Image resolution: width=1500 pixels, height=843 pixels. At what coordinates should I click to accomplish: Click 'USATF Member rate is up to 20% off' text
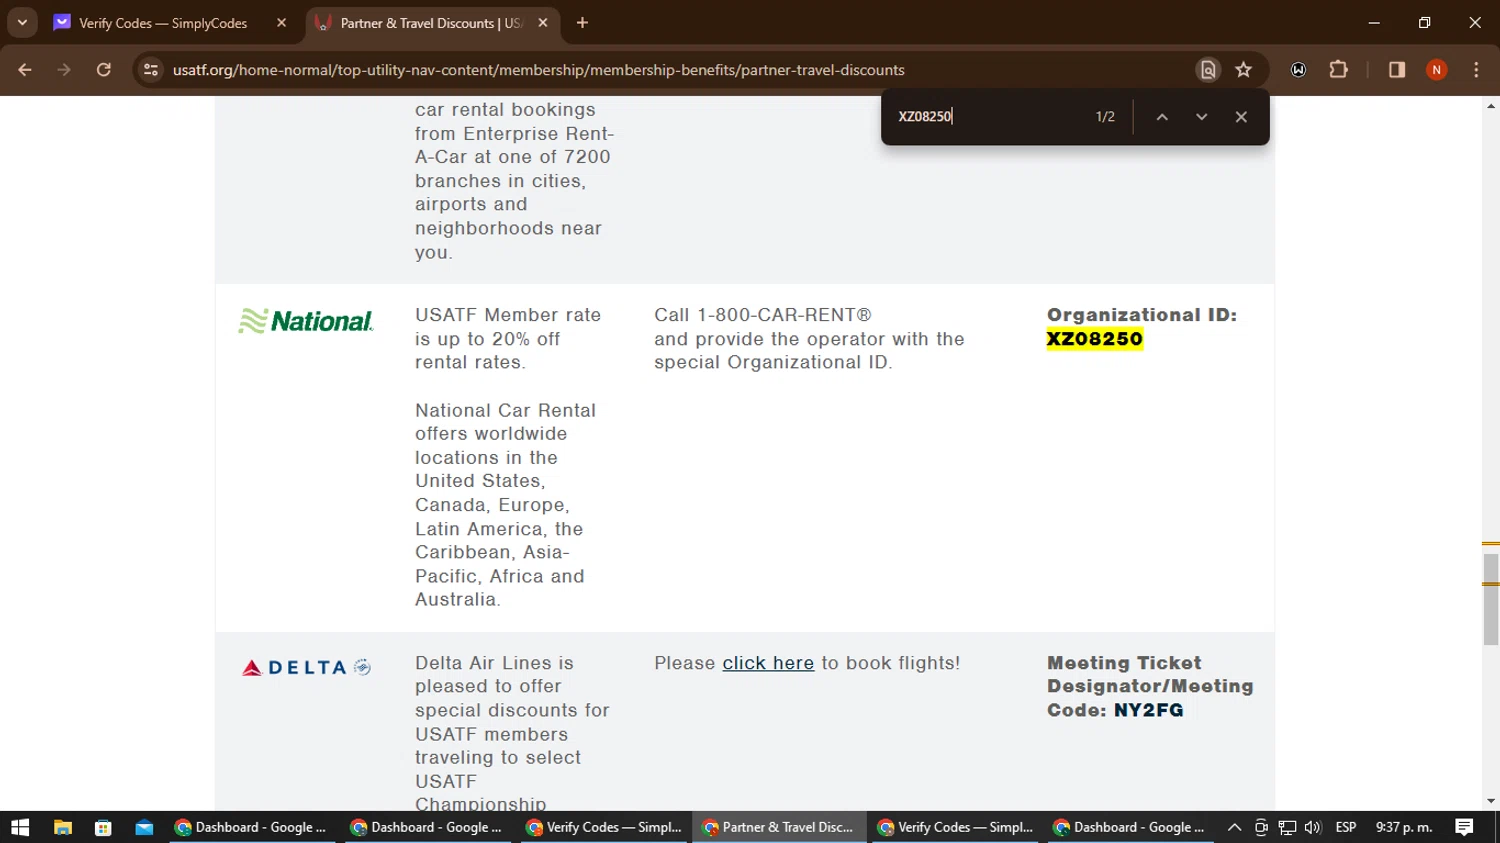point(508,339)
